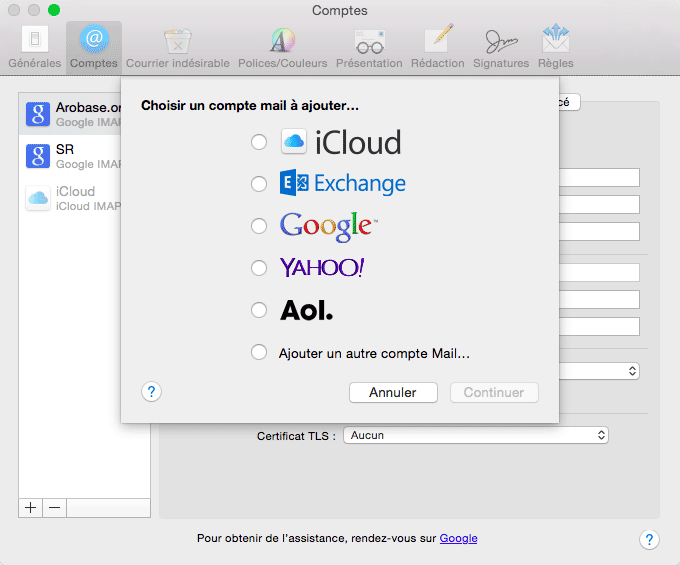Open Courrier indésirable preferences
680x565 pixels.
point(177,47)
